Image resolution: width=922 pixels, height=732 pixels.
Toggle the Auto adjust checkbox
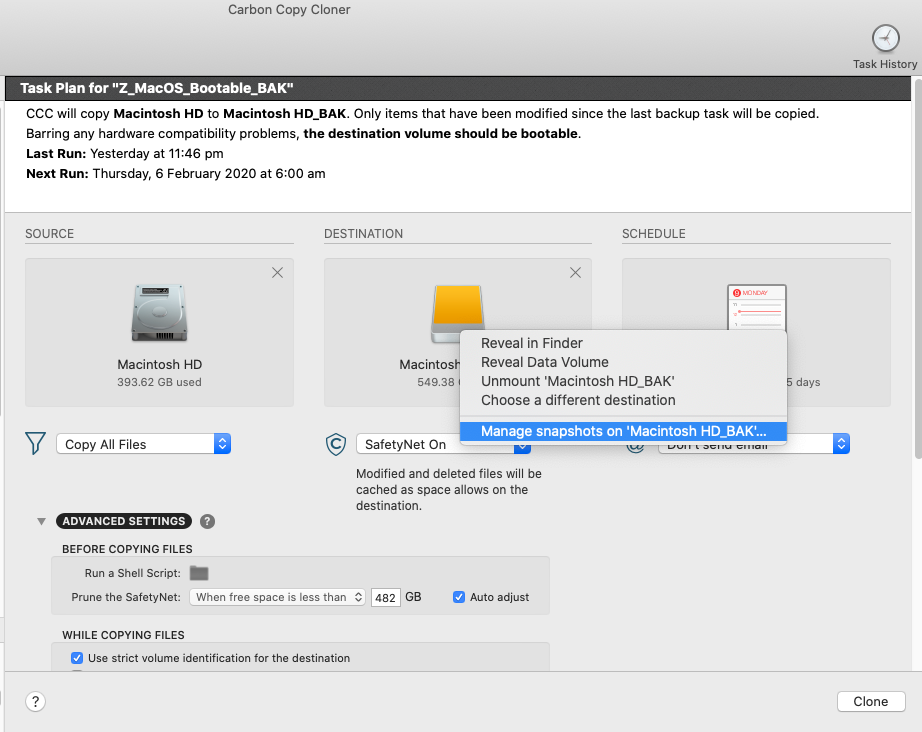[x=459, y=597]
